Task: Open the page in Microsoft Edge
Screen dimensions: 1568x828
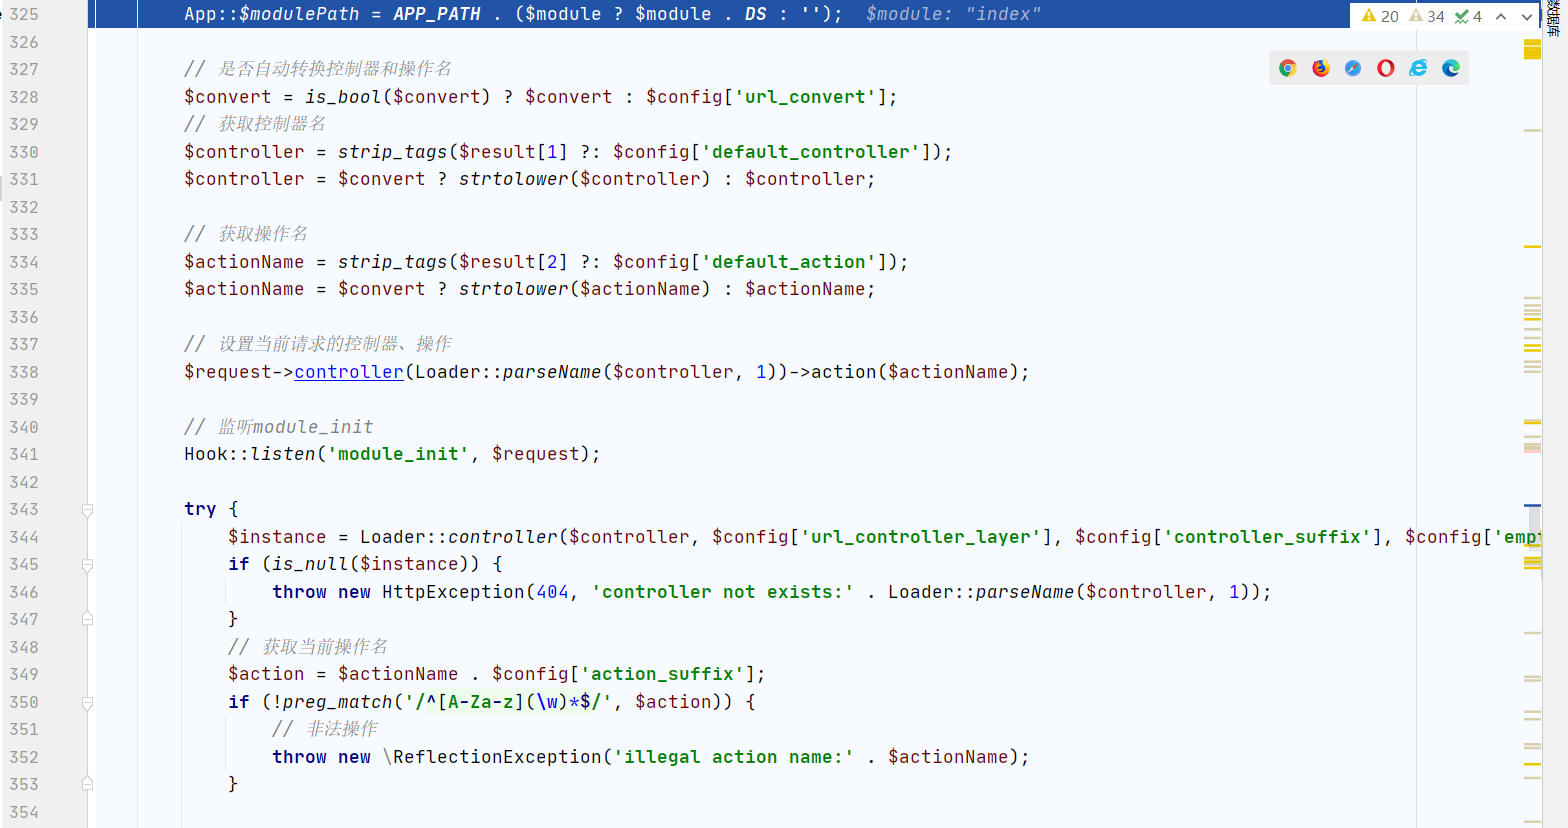Action: tap(1451, 68)
